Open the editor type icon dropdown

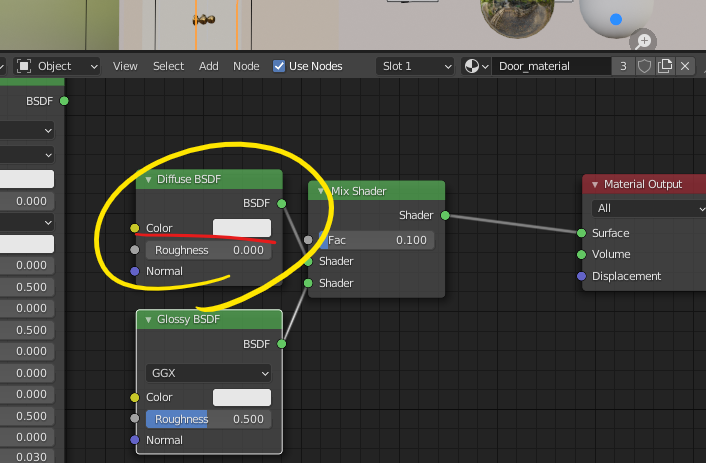click(x=4, y=66)
